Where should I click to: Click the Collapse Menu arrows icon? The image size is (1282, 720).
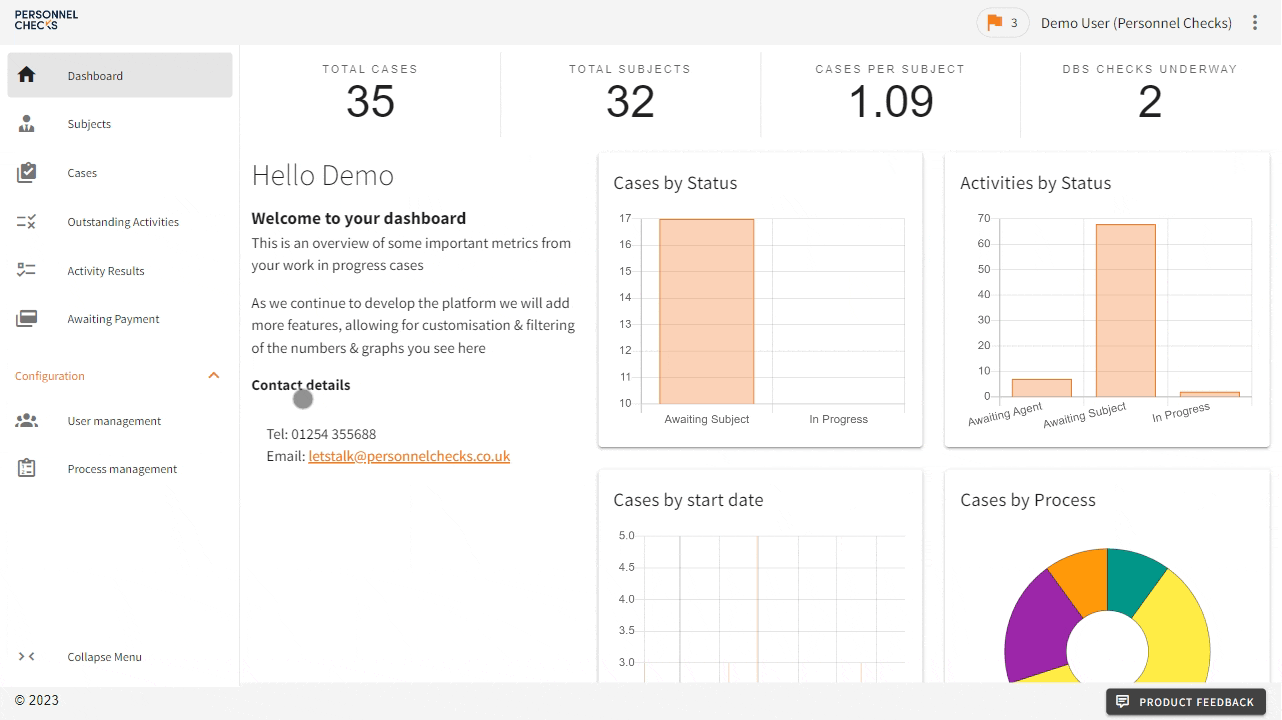point(27,657)
